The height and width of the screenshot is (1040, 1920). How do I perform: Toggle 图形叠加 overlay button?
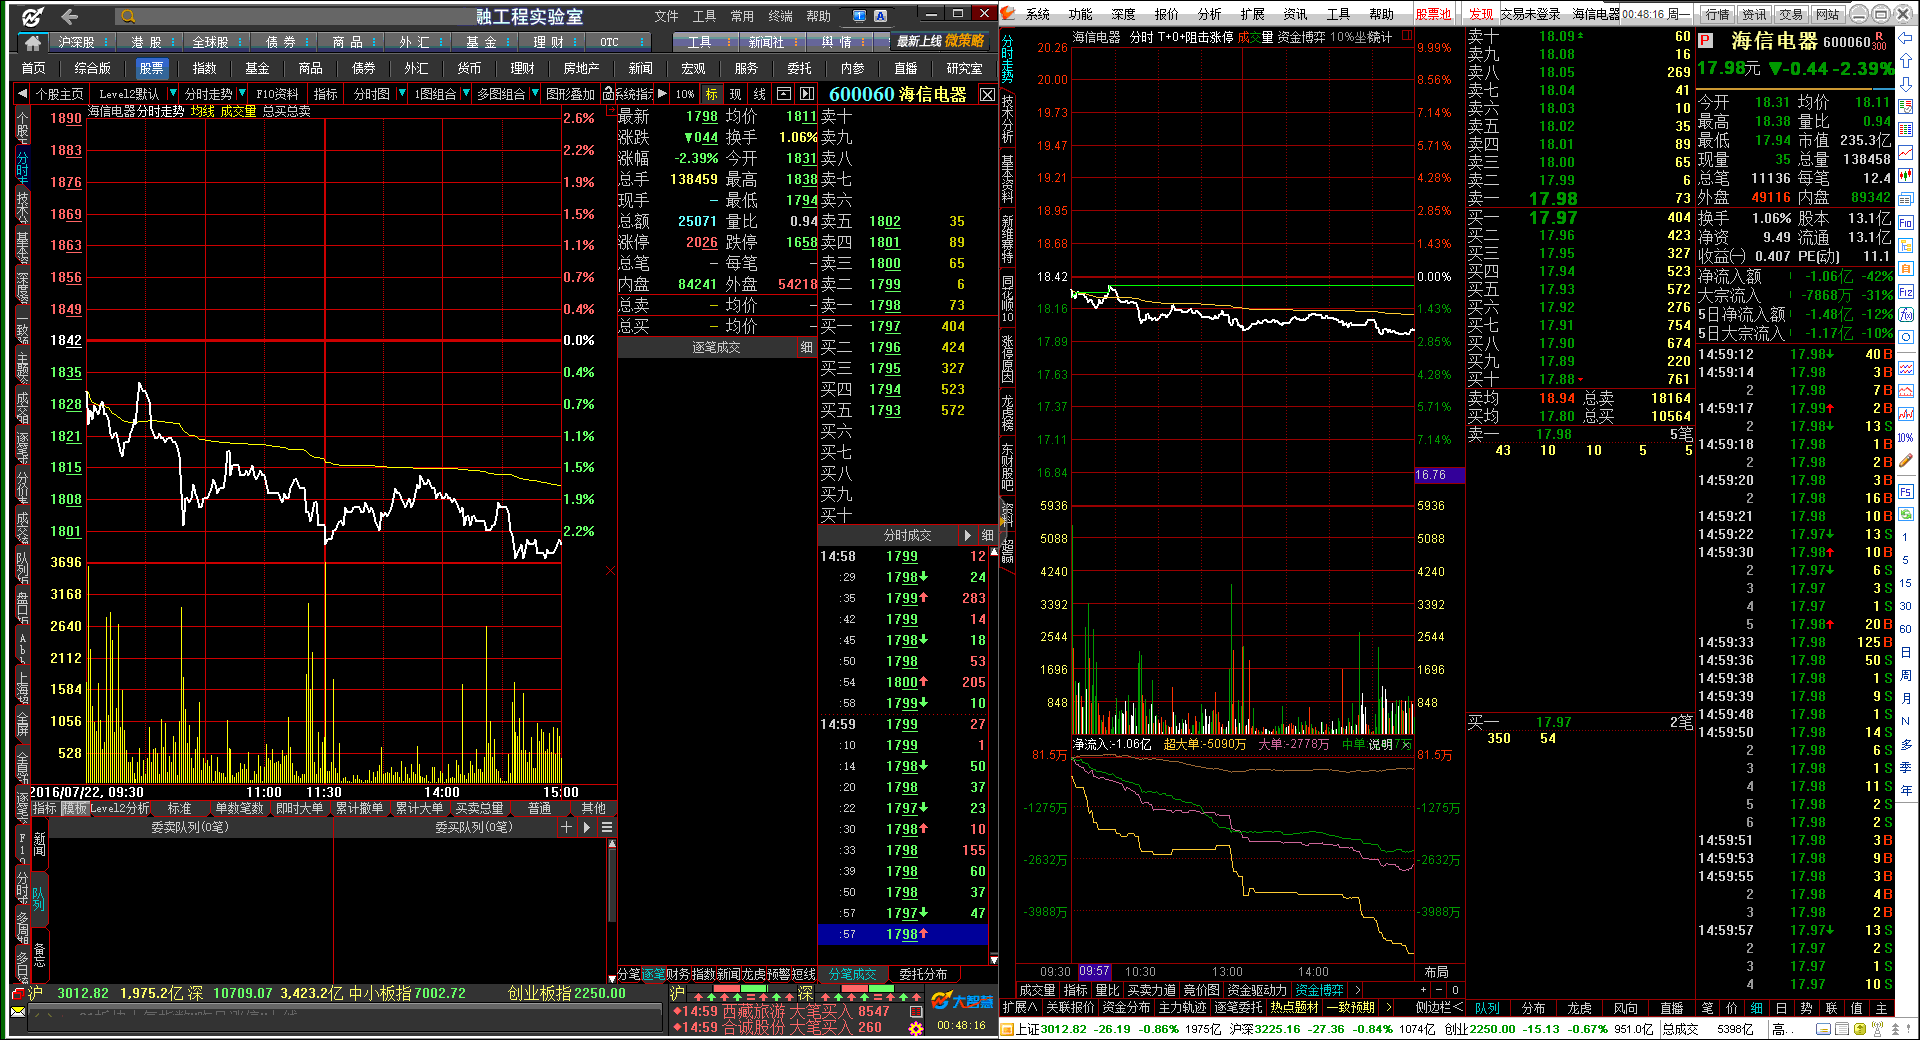[x=570, y=94]
